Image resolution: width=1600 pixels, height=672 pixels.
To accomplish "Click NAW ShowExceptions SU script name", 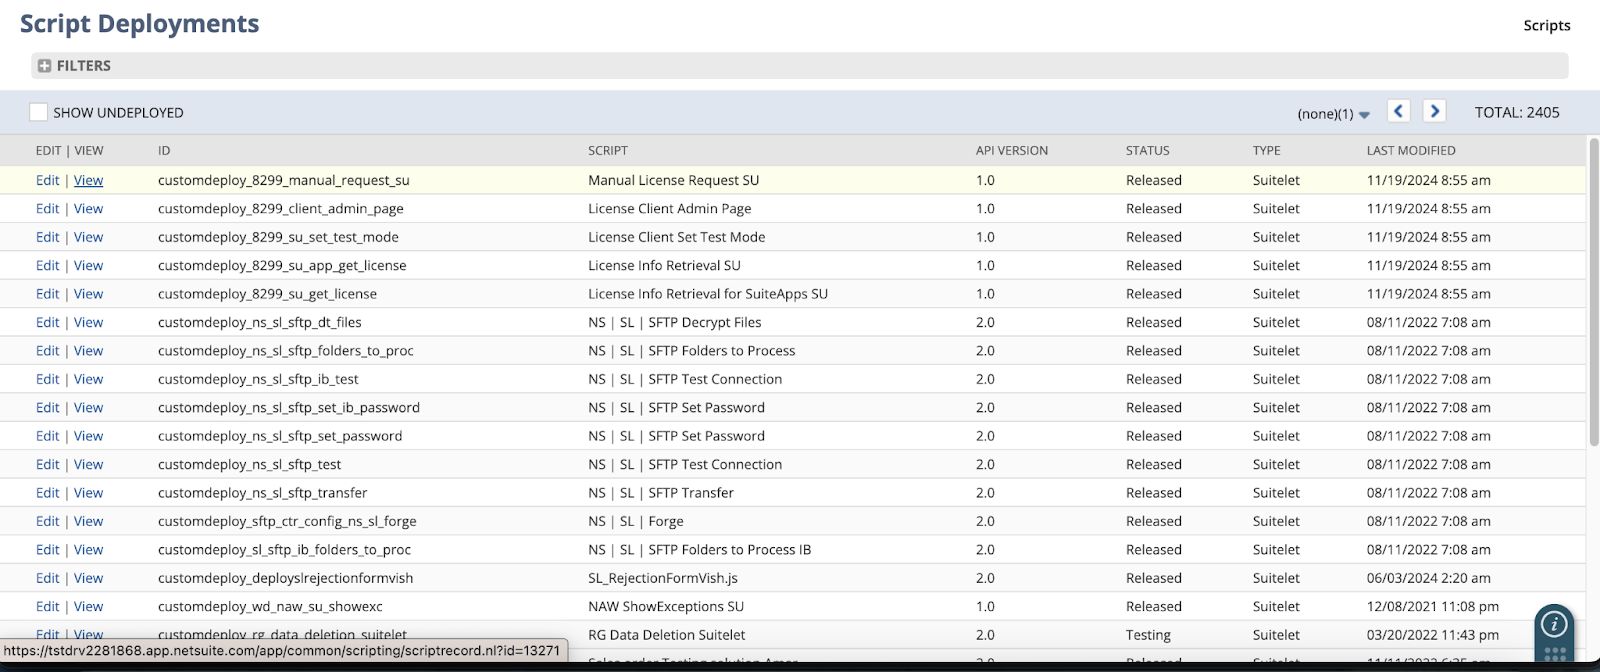I will tap(666, 606).
